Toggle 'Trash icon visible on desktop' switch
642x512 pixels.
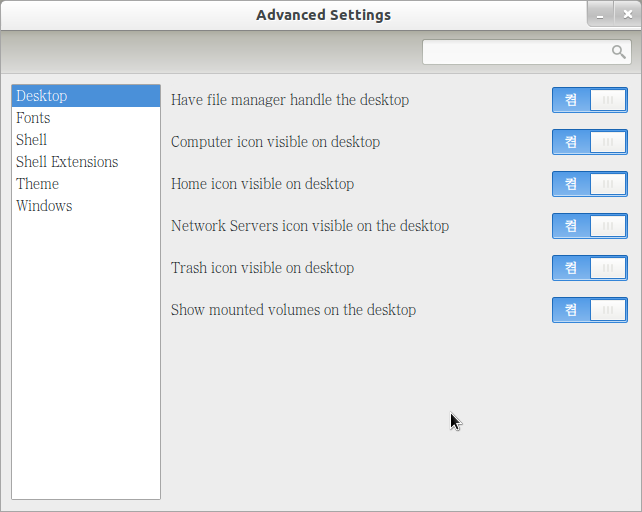pos(590,268)
